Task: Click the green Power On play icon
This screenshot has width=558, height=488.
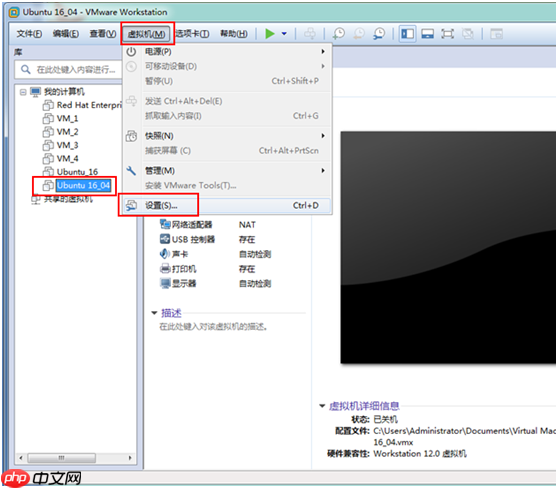Action: pyautogui.click(x=270, y=34)
